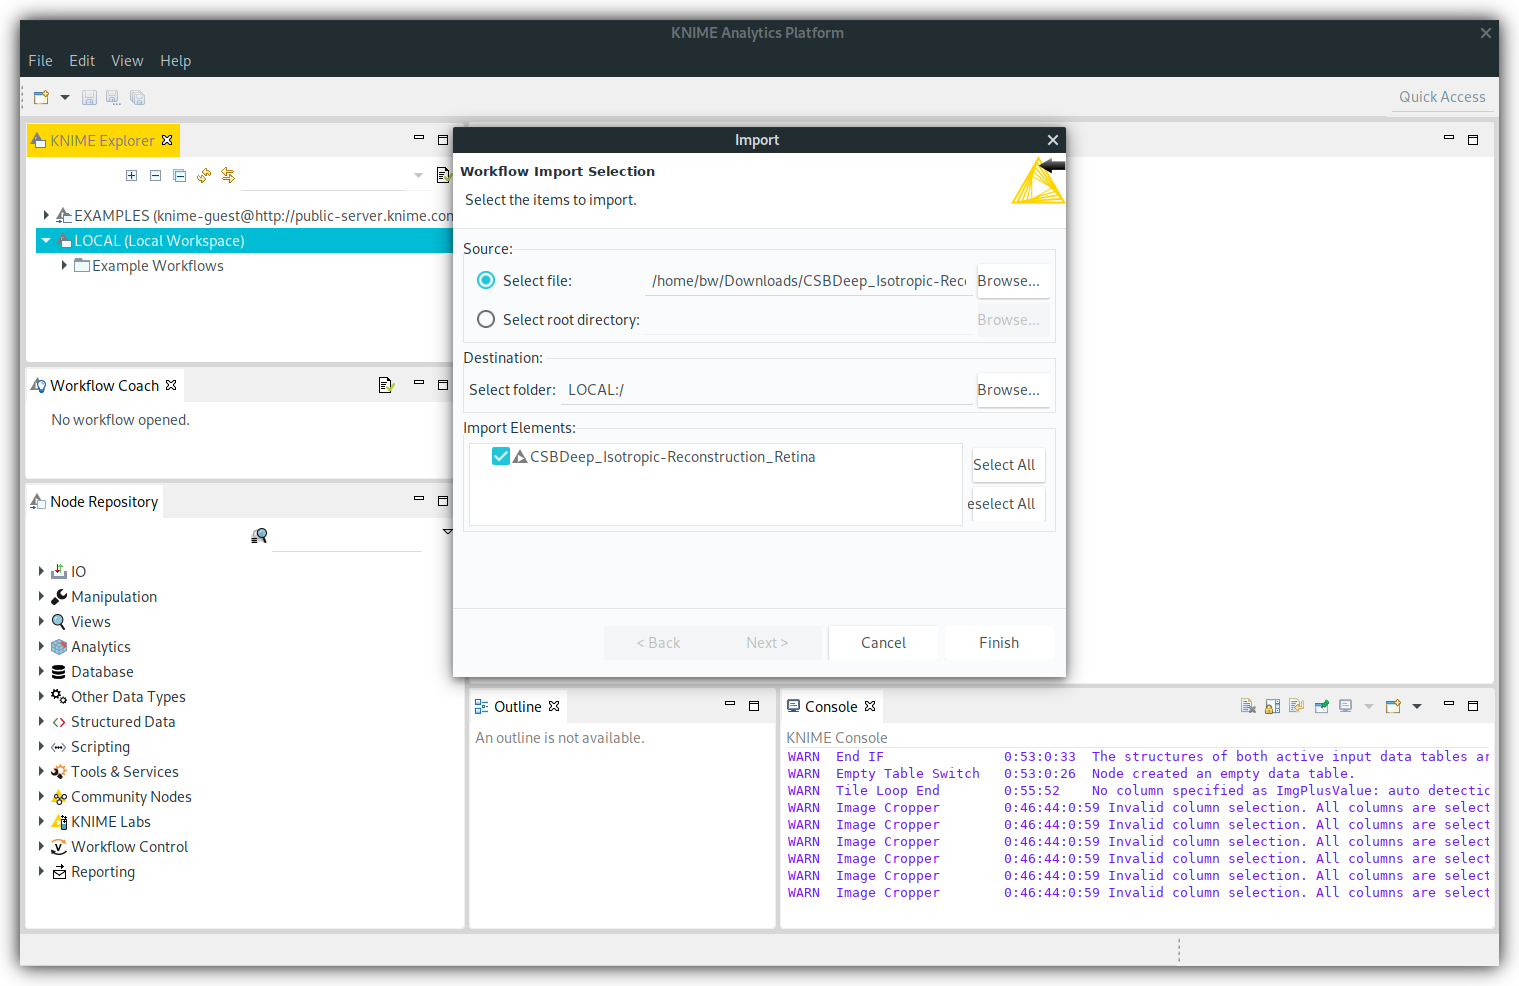Click the Finish button in Import dialog
The height and width of the screenshot is (986, 1519).
pos(998,643)
